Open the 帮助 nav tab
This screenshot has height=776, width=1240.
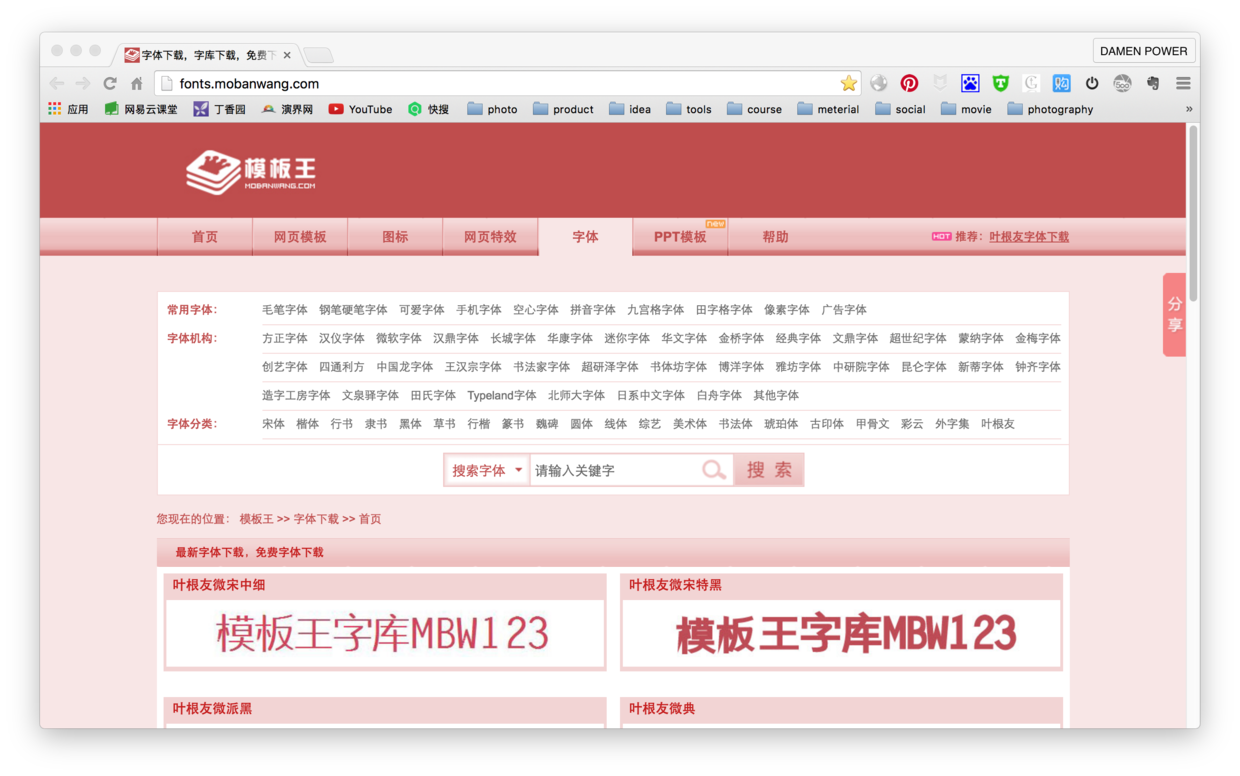(775, 237)
